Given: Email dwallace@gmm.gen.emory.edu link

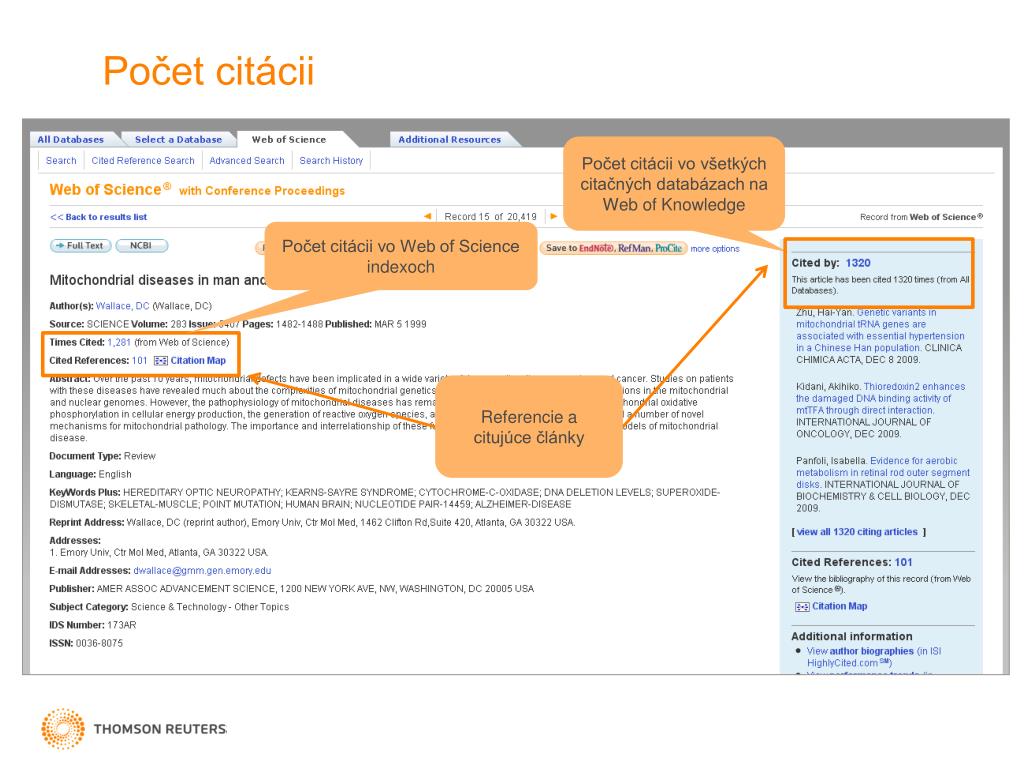Looking at the screenshot, I should click(x=202, y=571).
